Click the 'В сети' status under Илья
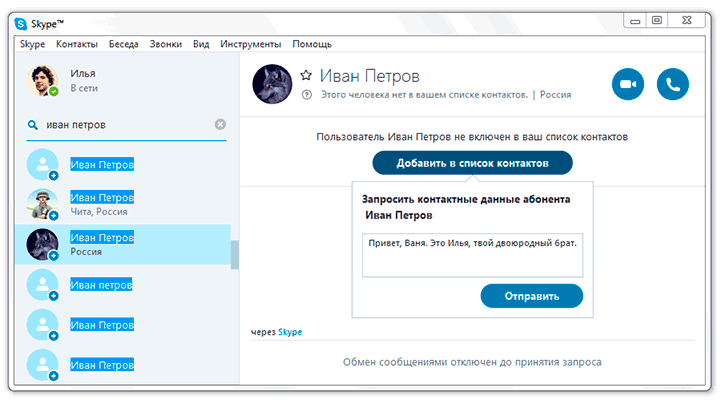The image size is (721, 400). tap(84, 88)
